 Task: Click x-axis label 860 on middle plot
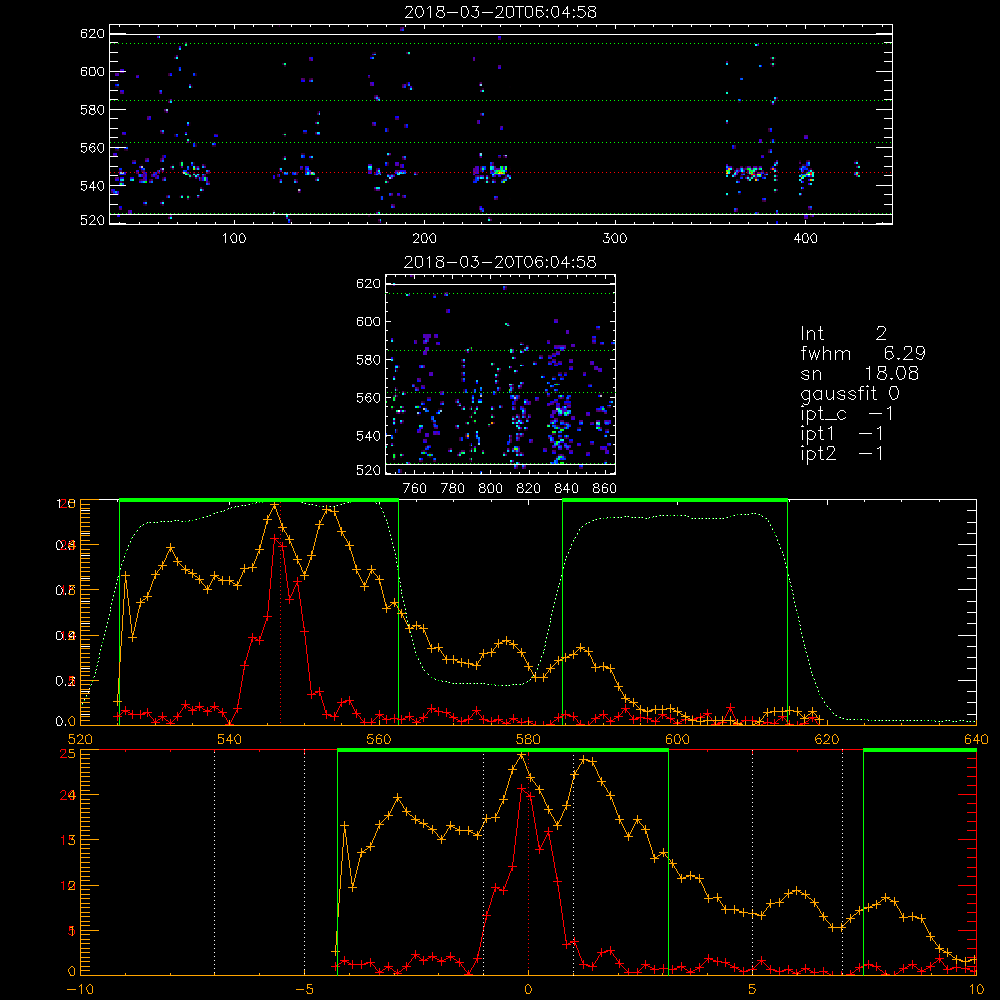605,489
